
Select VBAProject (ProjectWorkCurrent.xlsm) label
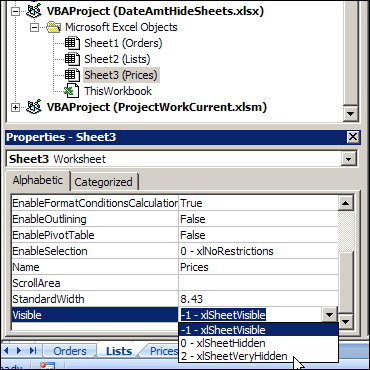tap(157, 107)
